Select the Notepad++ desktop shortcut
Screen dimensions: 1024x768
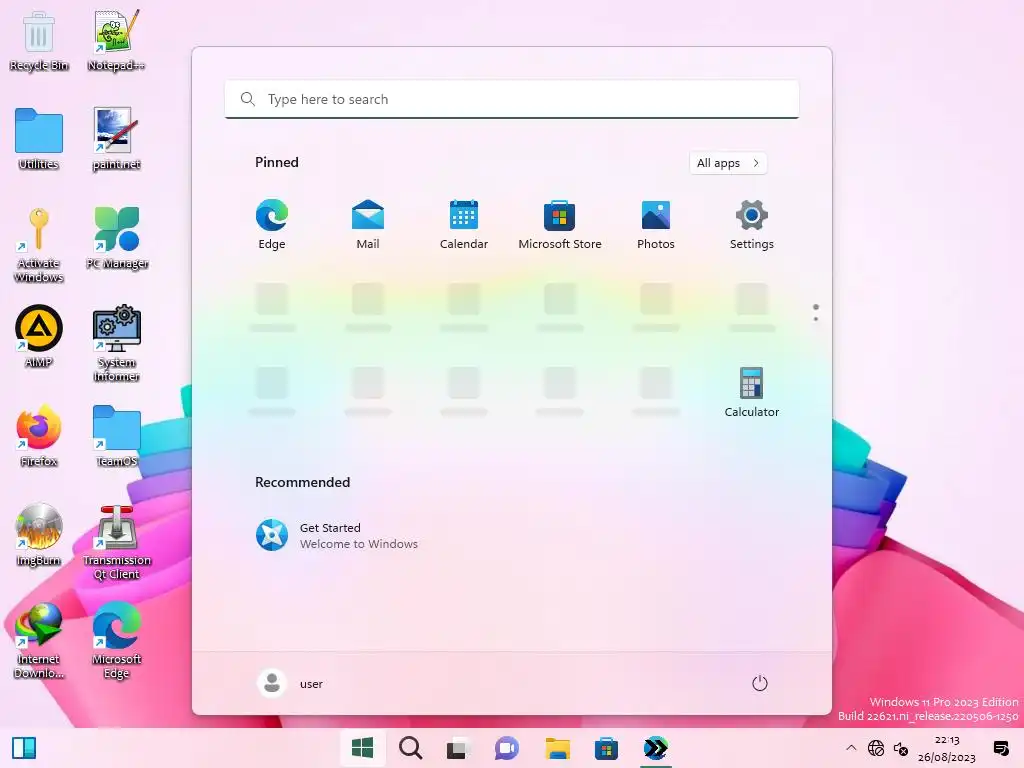coord(116,40)
